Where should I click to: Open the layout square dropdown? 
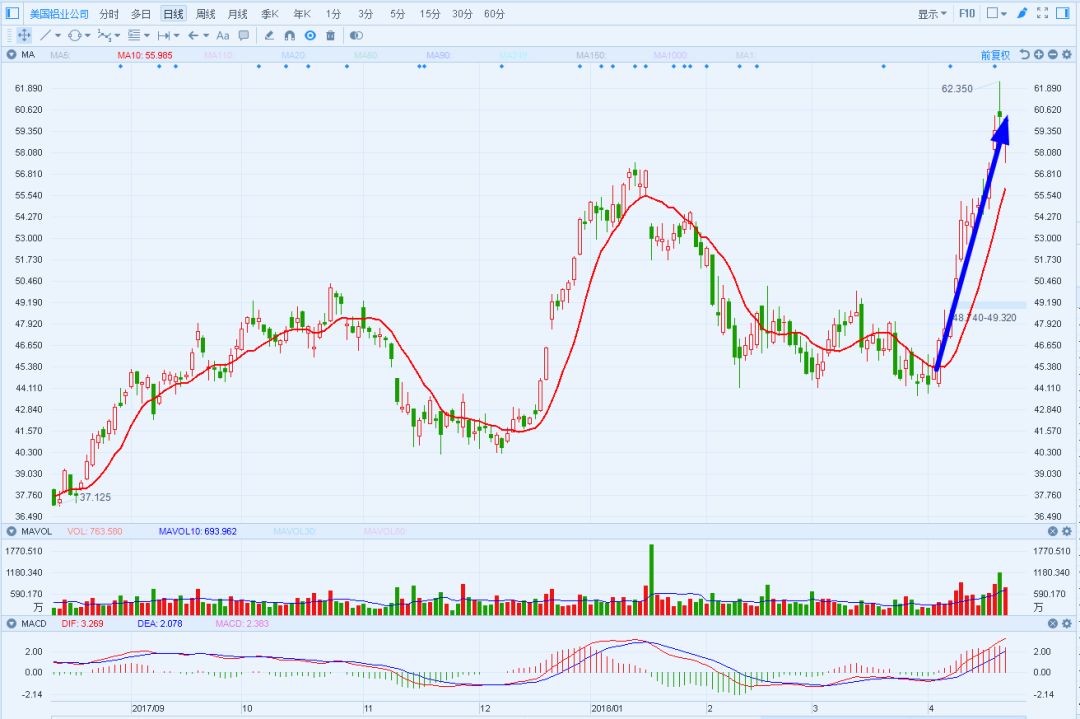(997, 13)
